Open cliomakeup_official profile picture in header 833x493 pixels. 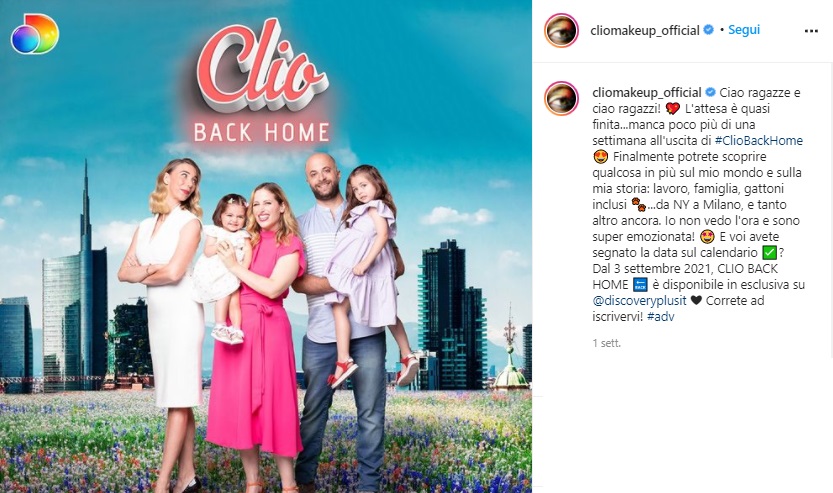561,30
